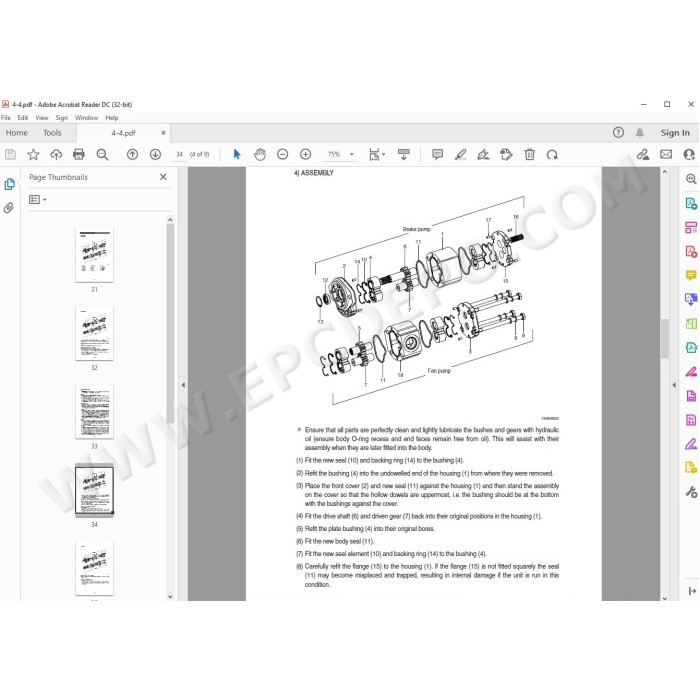Switch to the Tools tab
The image size is (700, 700).
(x=52, y=133)
